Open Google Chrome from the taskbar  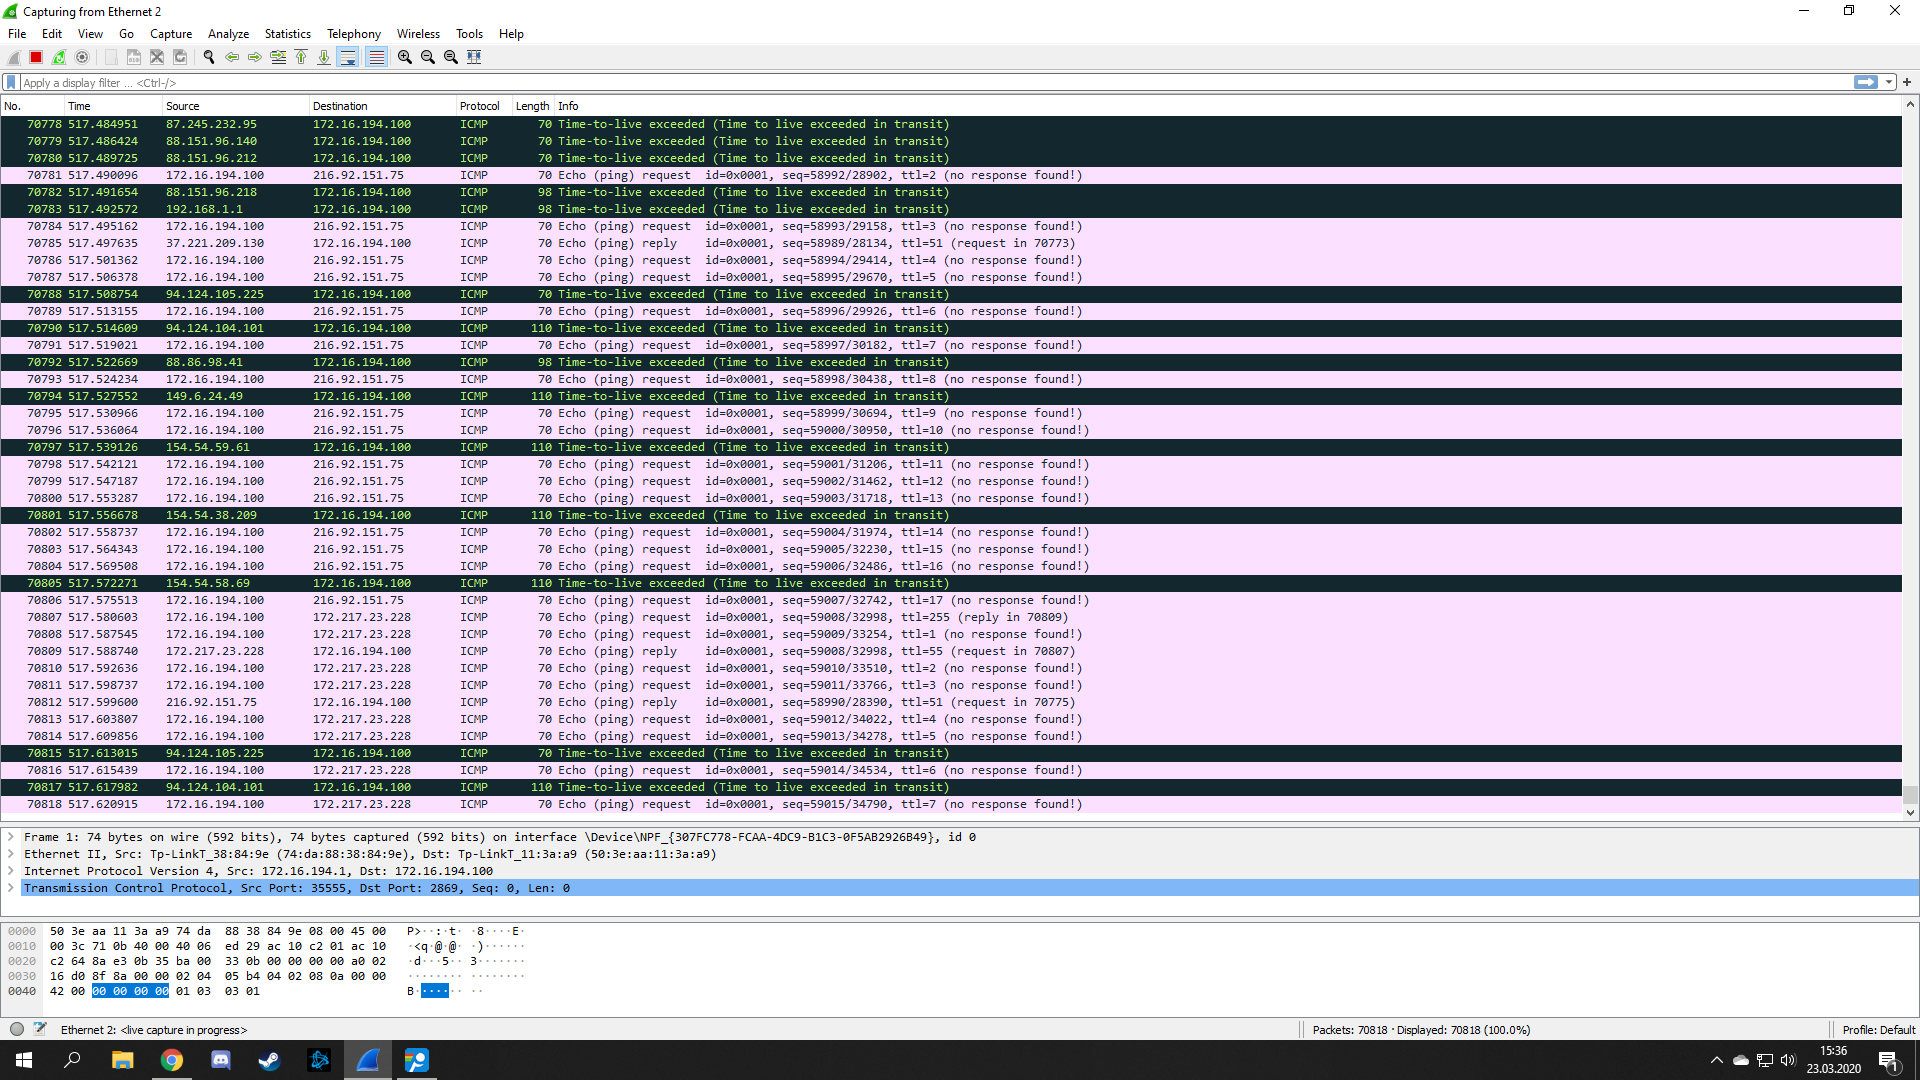[172, 1060]
